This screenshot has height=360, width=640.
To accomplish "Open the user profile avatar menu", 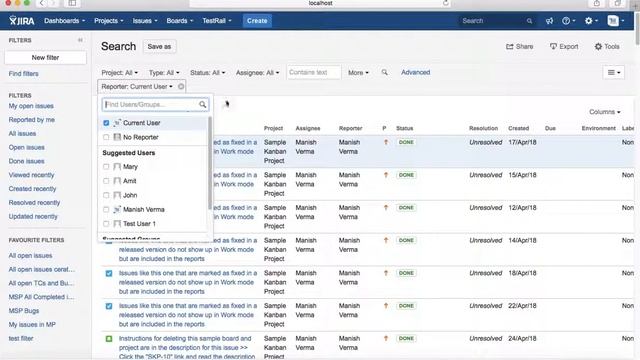I will click(x=616, y=21).
